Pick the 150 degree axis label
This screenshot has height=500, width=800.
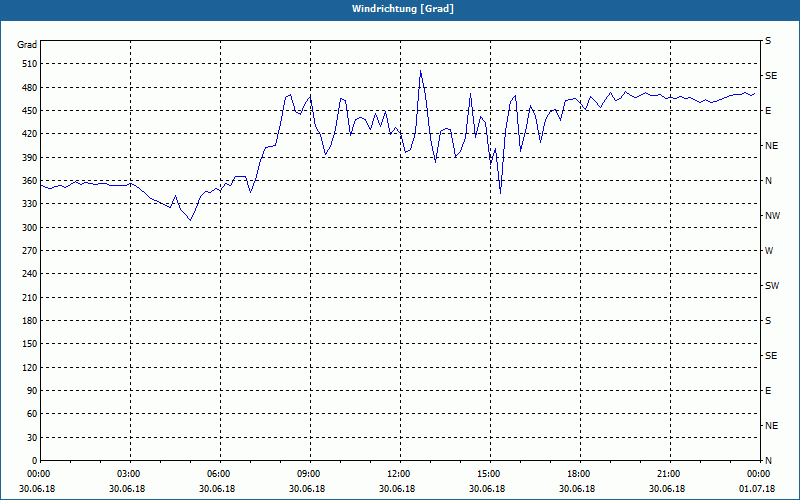coord(30,344)
